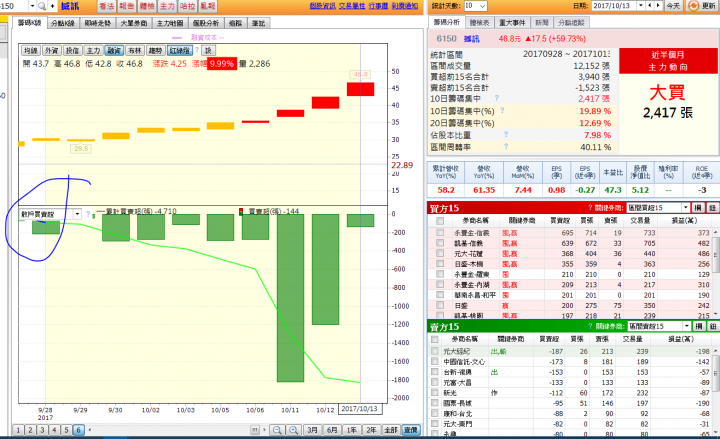Switch to the 個股分析 tab
This screenshot has height=439, width=720.
[x=206, y=23]
